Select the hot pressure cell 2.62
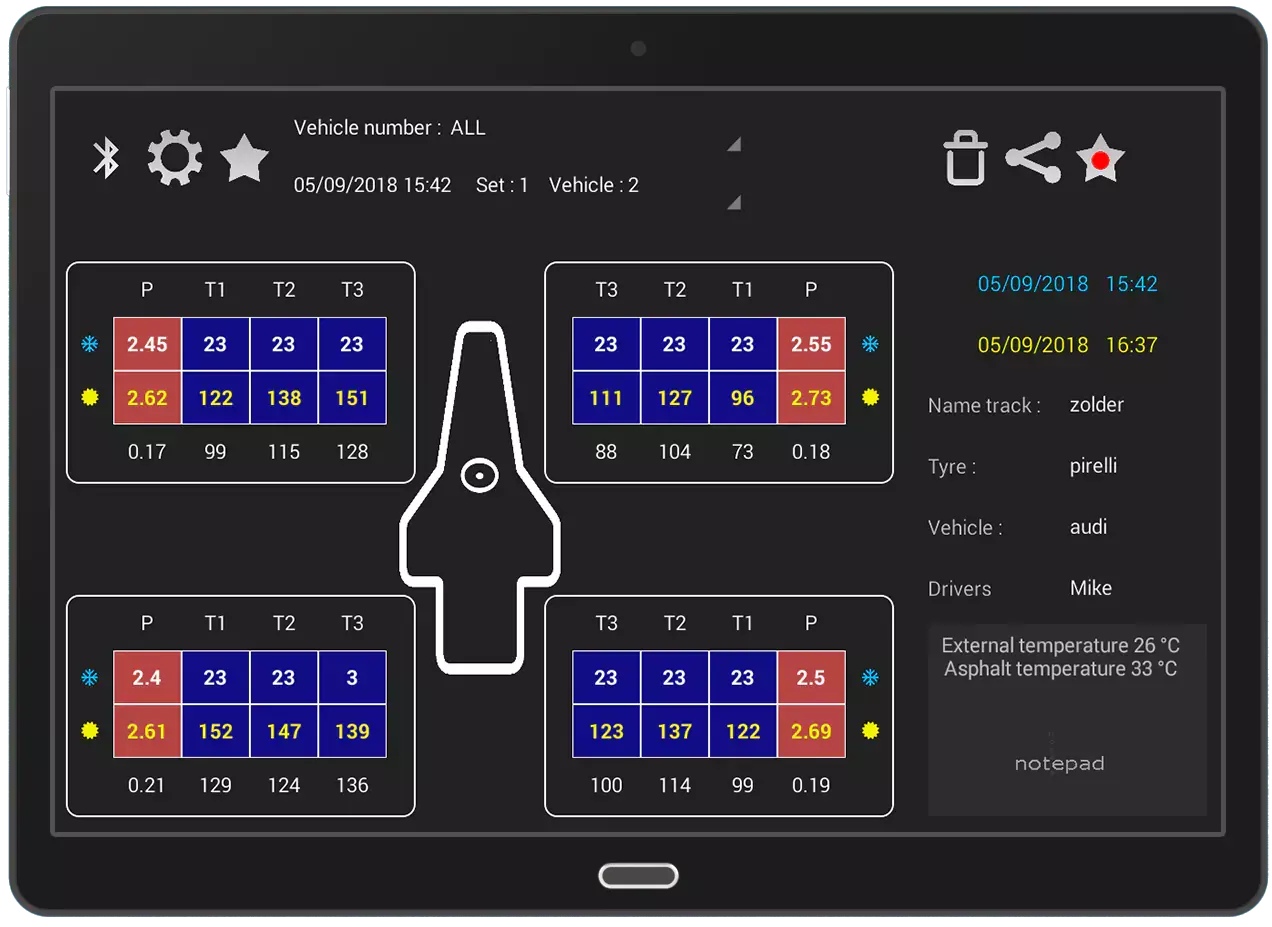The height and width of the screenshot is (927, 1272). pyautogui.click(x=147, y=398)
